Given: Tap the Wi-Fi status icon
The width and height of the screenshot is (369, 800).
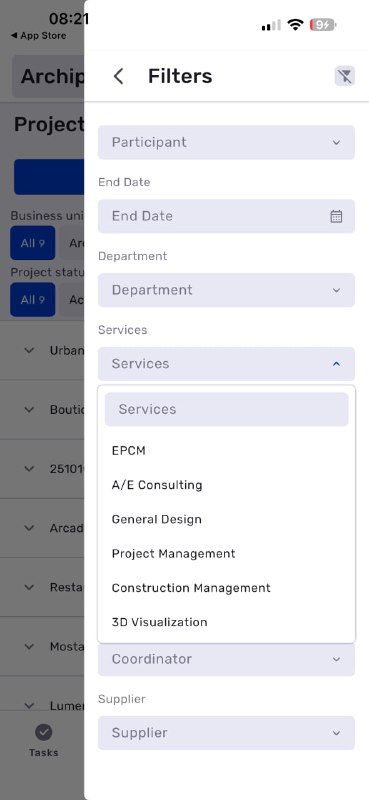Looking at the screenshot, I should (x=296, y=24).
